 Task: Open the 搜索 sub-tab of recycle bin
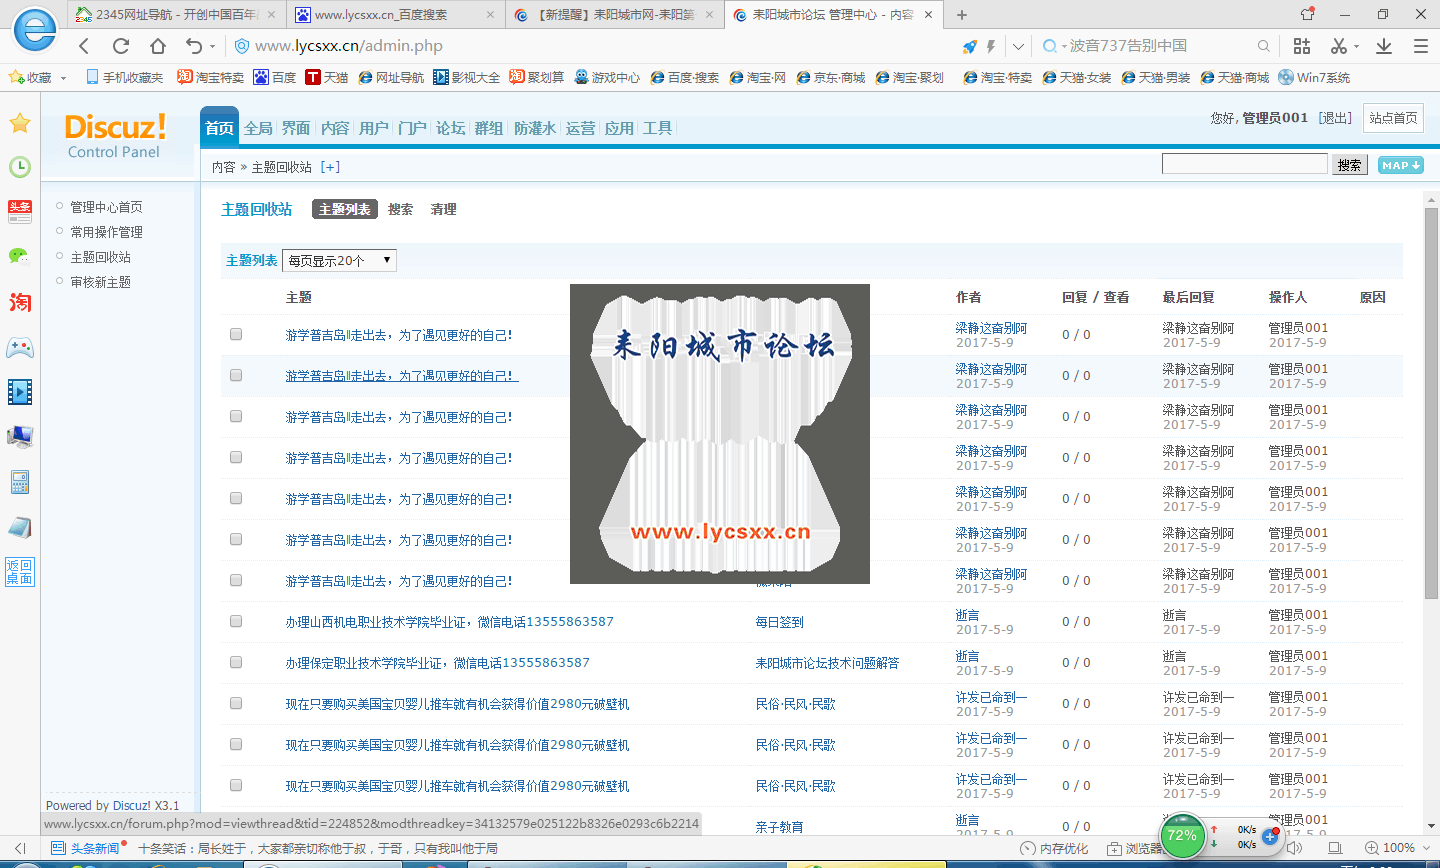[401, 209]
